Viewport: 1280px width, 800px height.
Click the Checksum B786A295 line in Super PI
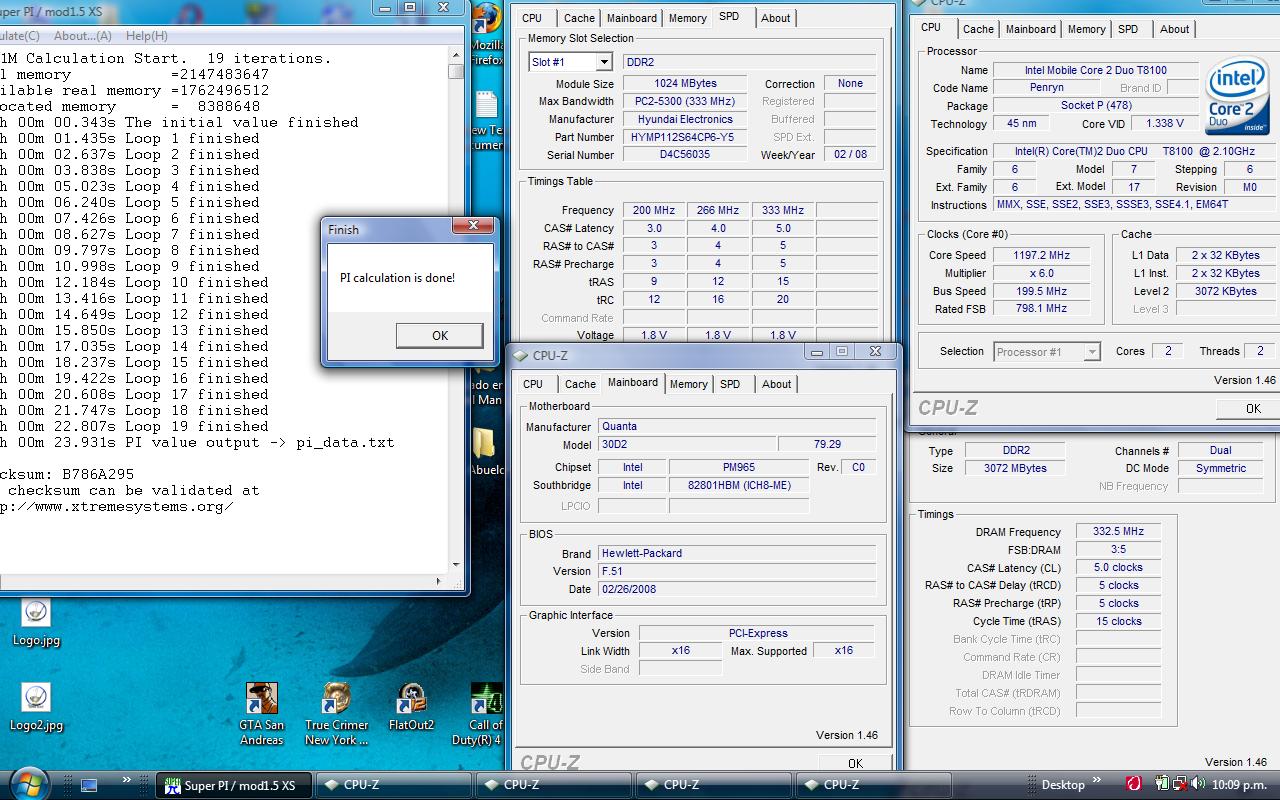coord(68,474)
